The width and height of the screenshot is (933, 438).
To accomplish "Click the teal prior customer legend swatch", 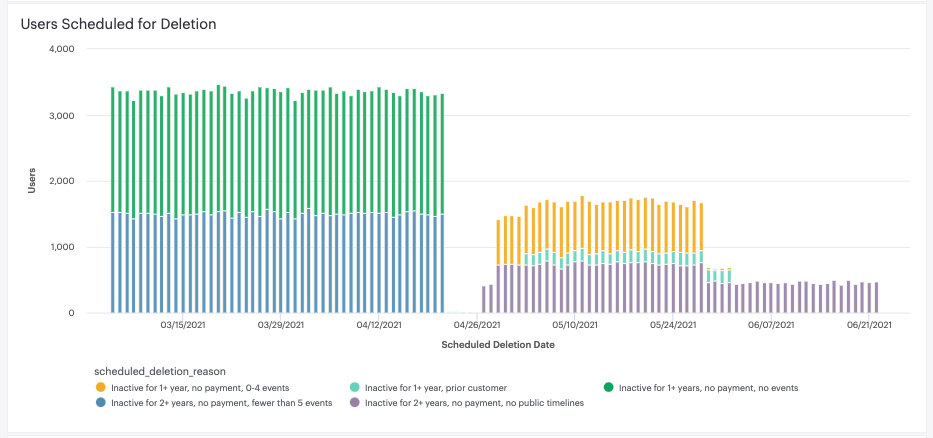I will [354, 387].
